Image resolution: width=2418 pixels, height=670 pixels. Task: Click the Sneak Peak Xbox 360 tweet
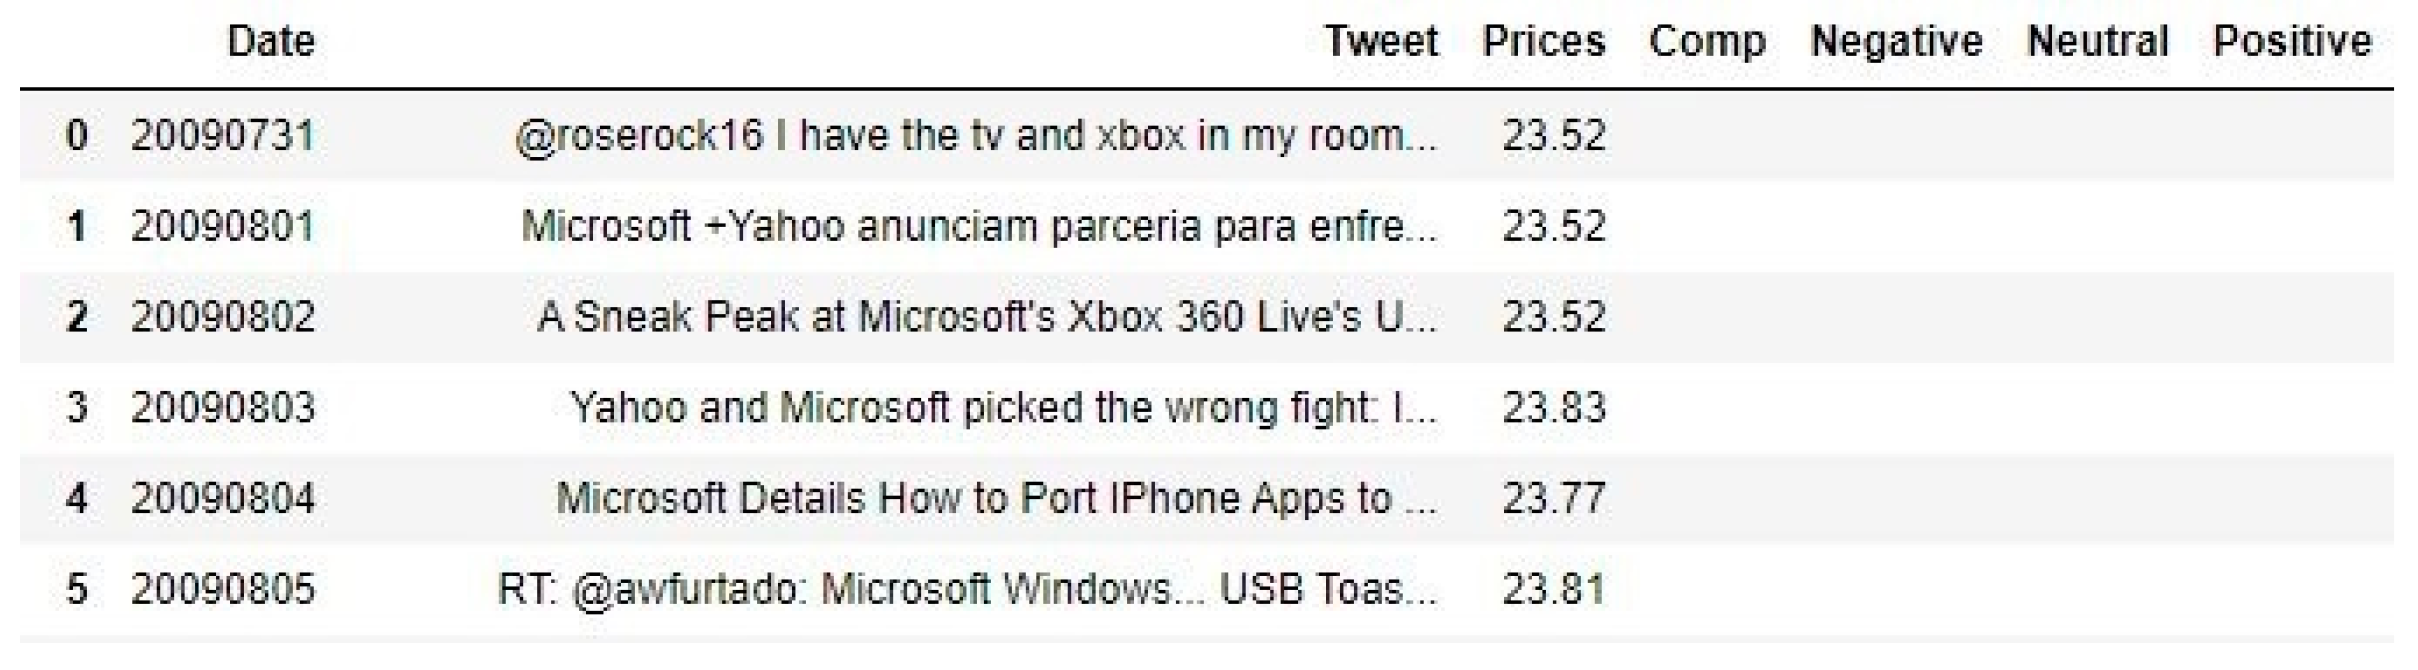click(x=987, y=317)
